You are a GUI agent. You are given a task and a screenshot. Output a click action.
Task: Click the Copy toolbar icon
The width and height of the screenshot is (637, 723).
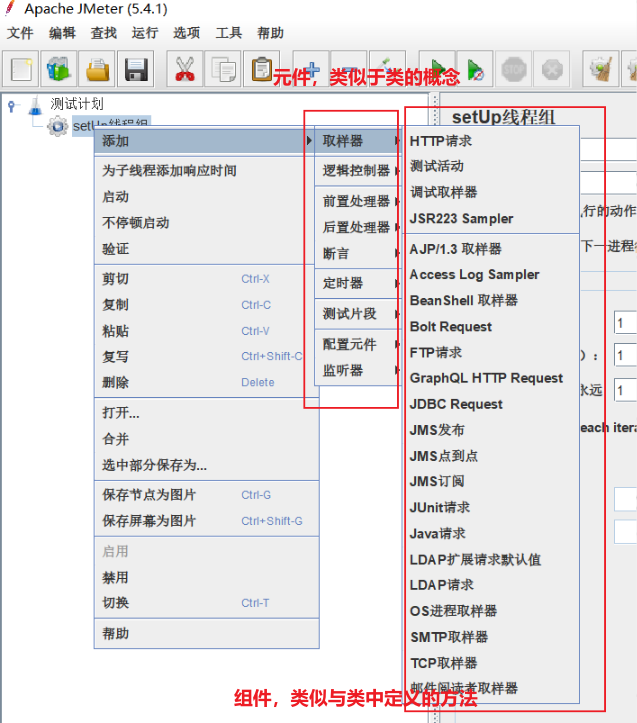(223, 69)
